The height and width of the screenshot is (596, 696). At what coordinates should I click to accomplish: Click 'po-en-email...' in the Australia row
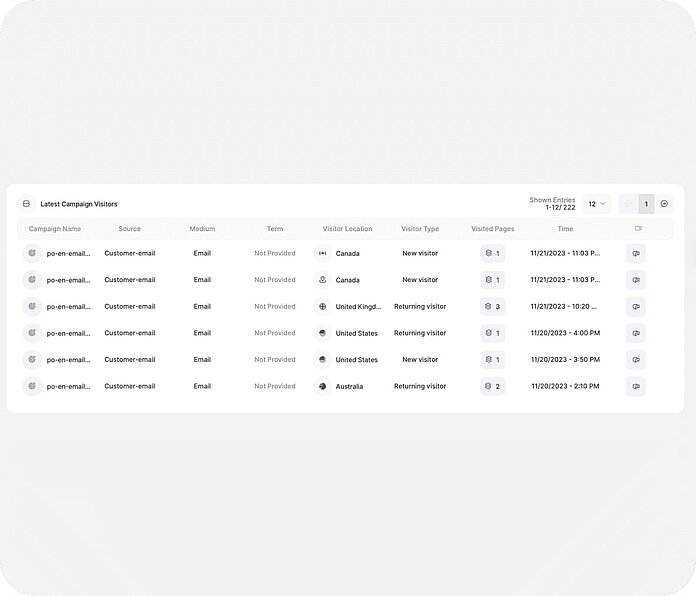click(68, 386)
